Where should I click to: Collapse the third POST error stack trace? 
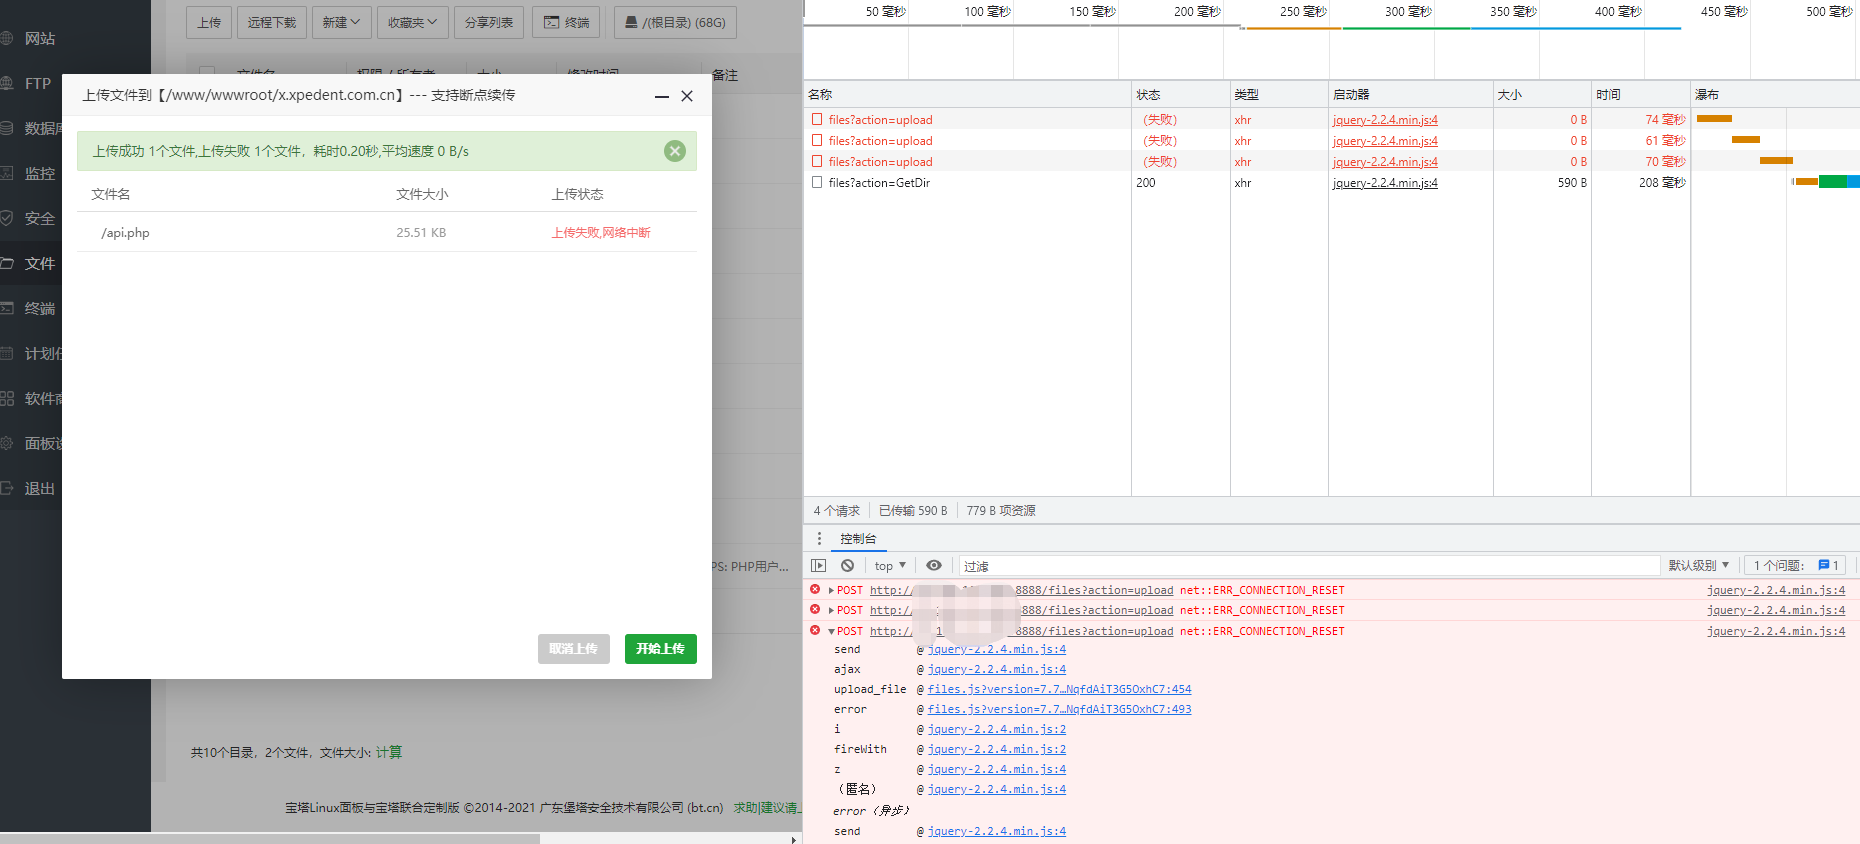pyautogui.click(x=831, y=631)
